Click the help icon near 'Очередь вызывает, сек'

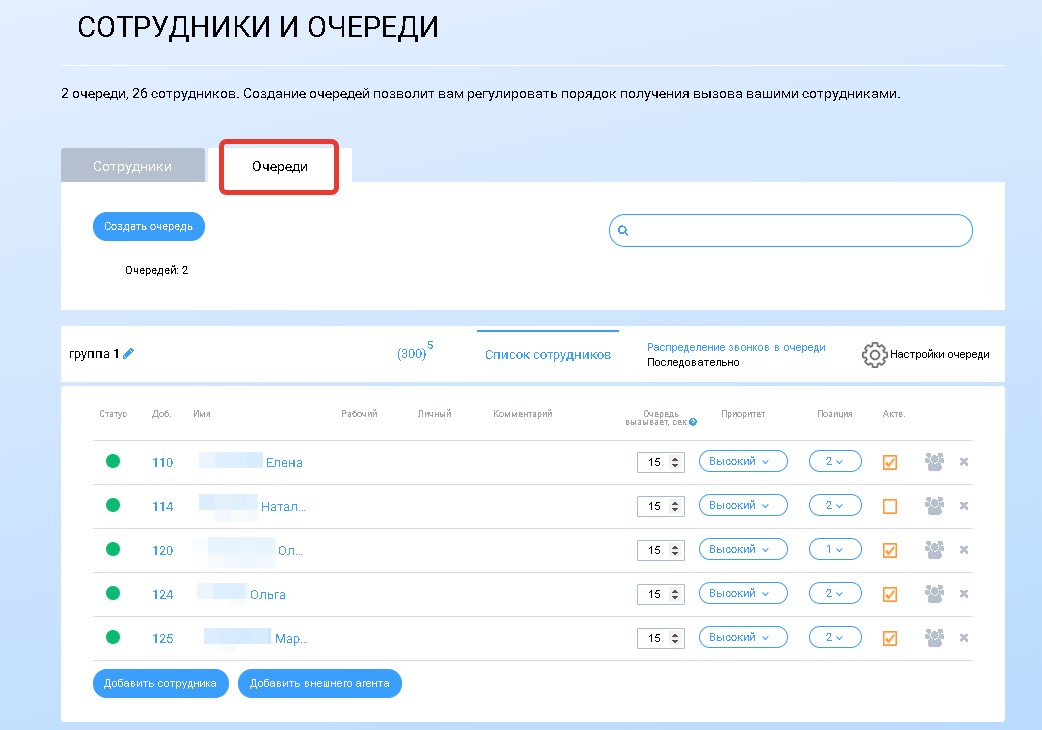693,422
